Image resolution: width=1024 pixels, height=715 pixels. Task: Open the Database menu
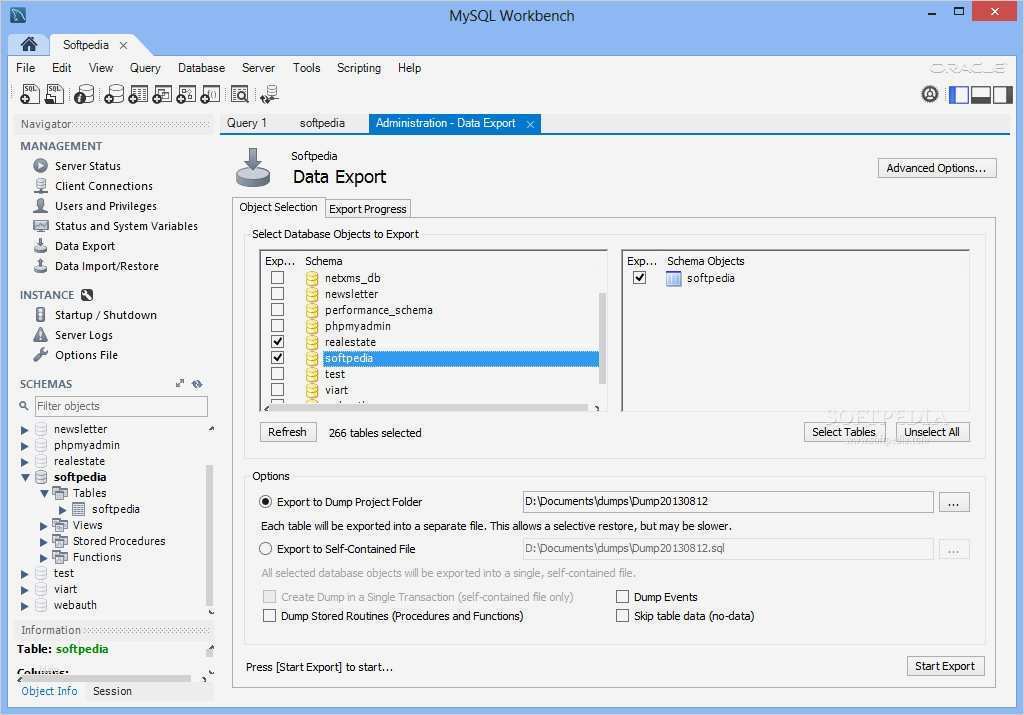pyautogui.click(x=201, y=68)
